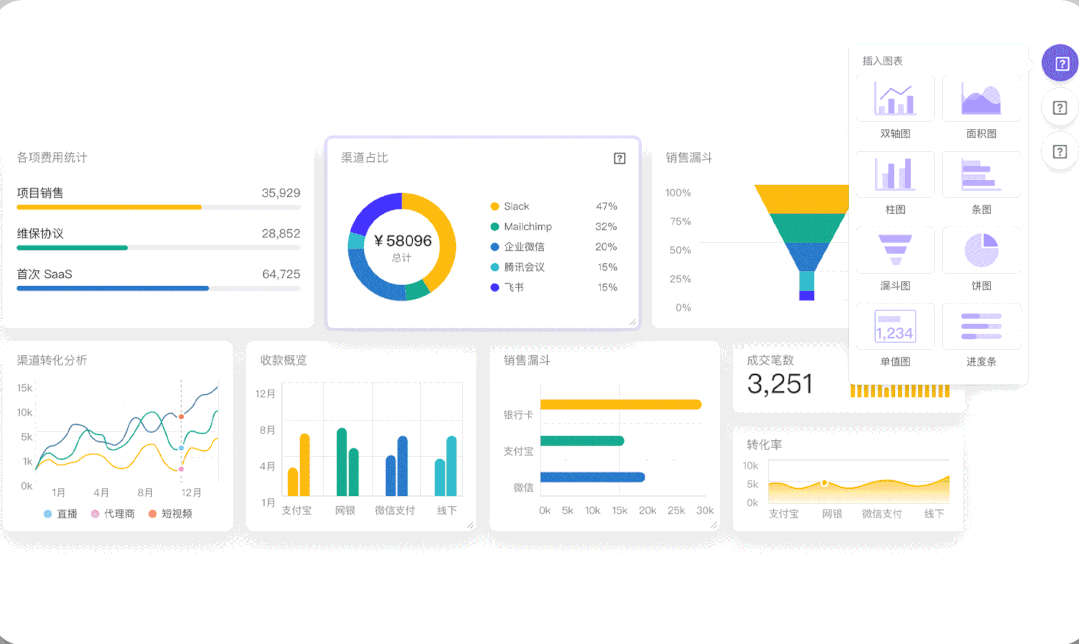Click the purple question-mark help button
Viewport: 1079px width, 644px height.
click(1059, 62)
